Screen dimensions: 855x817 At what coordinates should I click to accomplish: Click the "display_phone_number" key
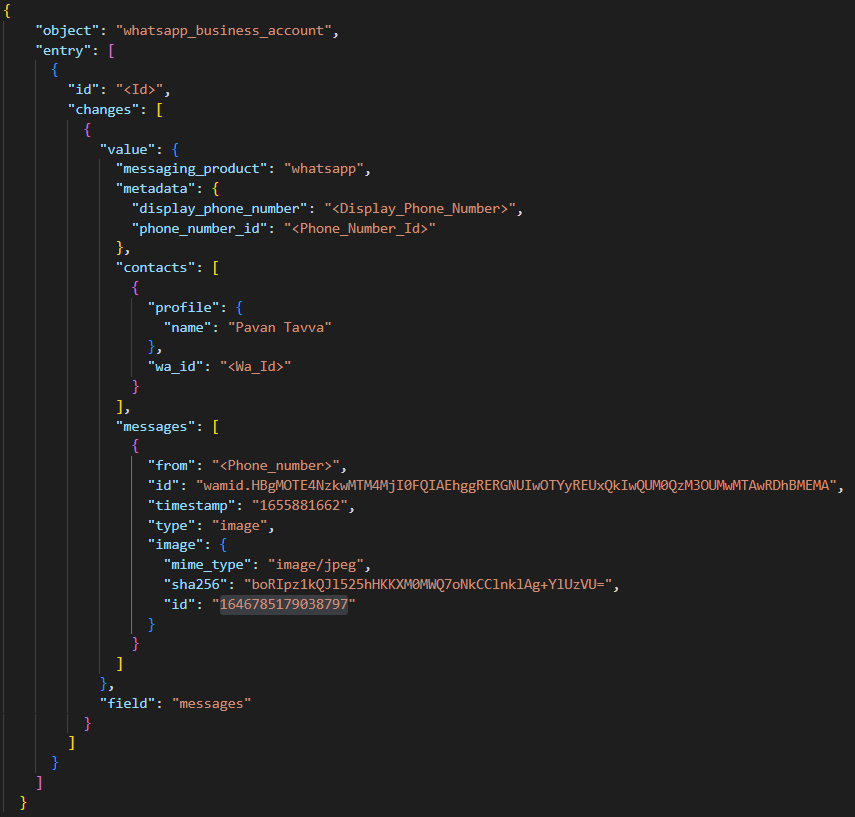(220, 209)
